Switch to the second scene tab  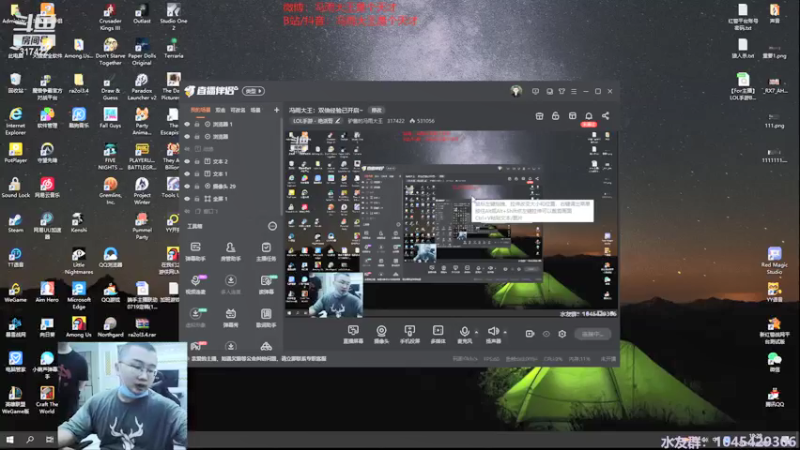tap(220, 110)
